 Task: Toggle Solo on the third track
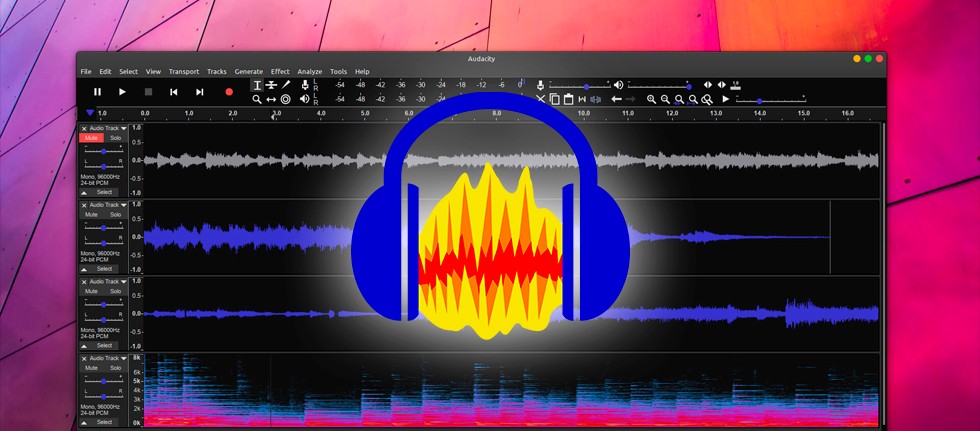pyautogui.click(x=116, y=291)
